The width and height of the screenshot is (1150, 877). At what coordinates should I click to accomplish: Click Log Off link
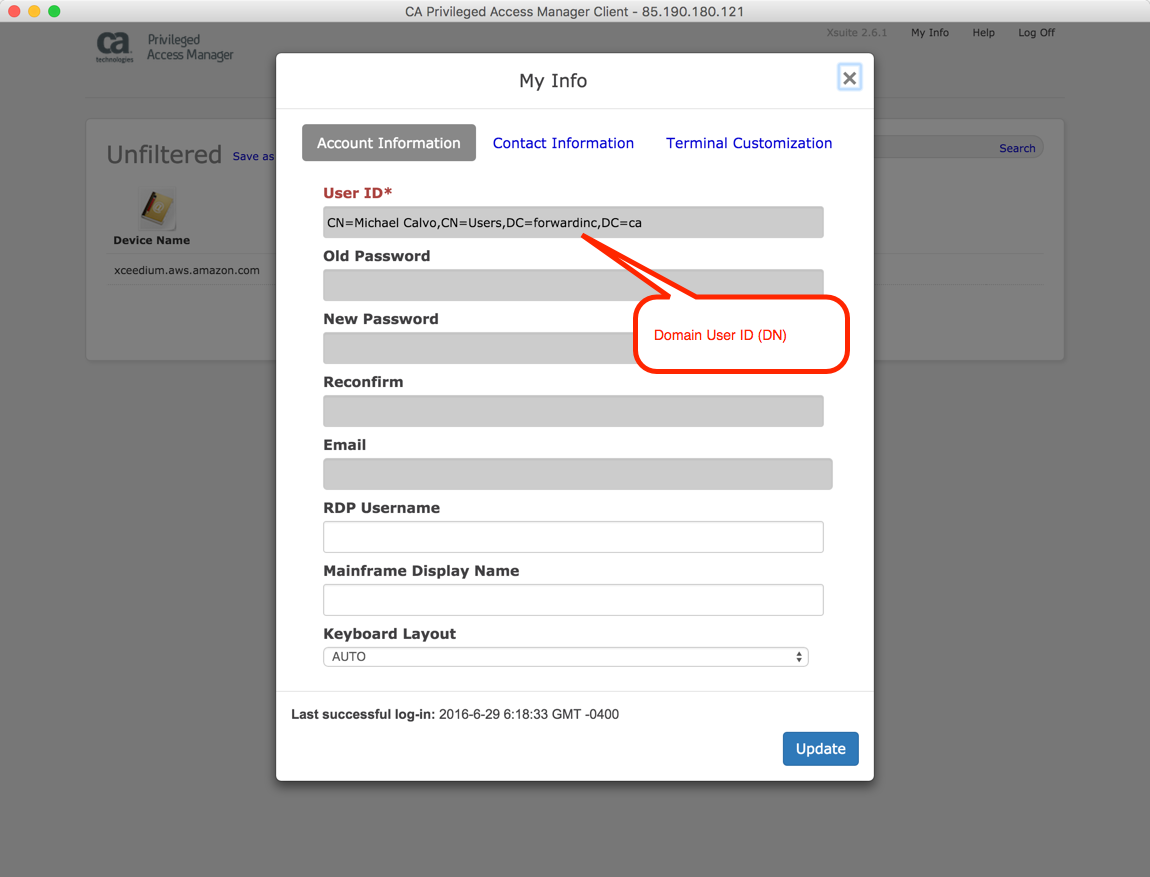(x=1036, y=33)
